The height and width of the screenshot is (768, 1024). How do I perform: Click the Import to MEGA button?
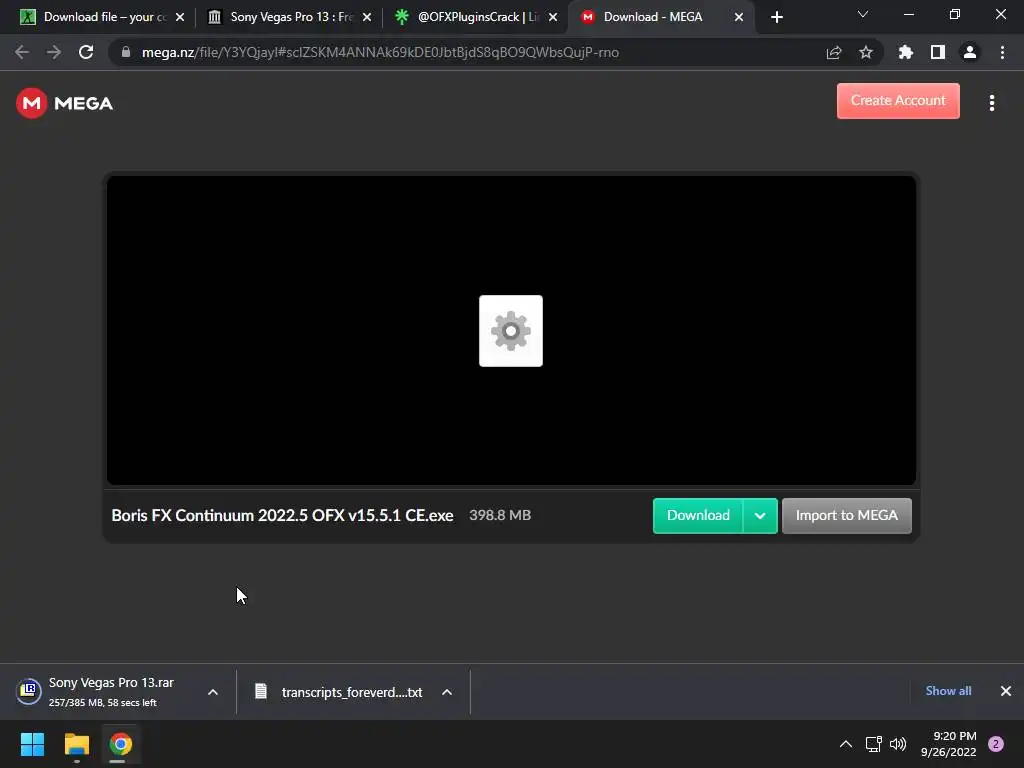846,515
